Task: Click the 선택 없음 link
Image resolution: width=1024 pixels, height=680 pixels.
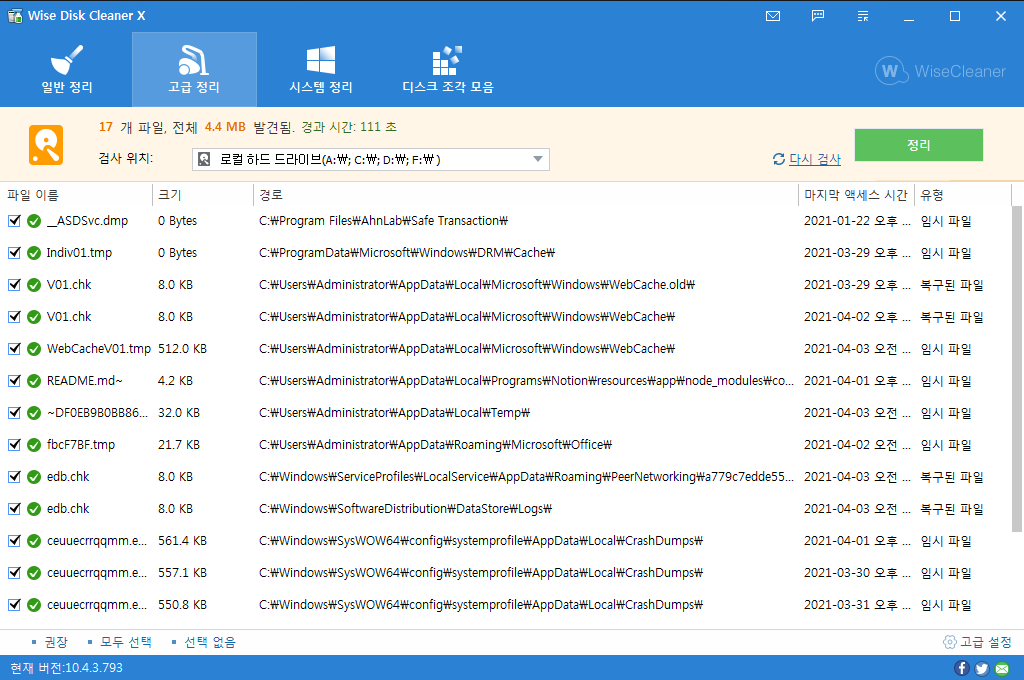Action: pyautogui.click(x=210, y=642)
